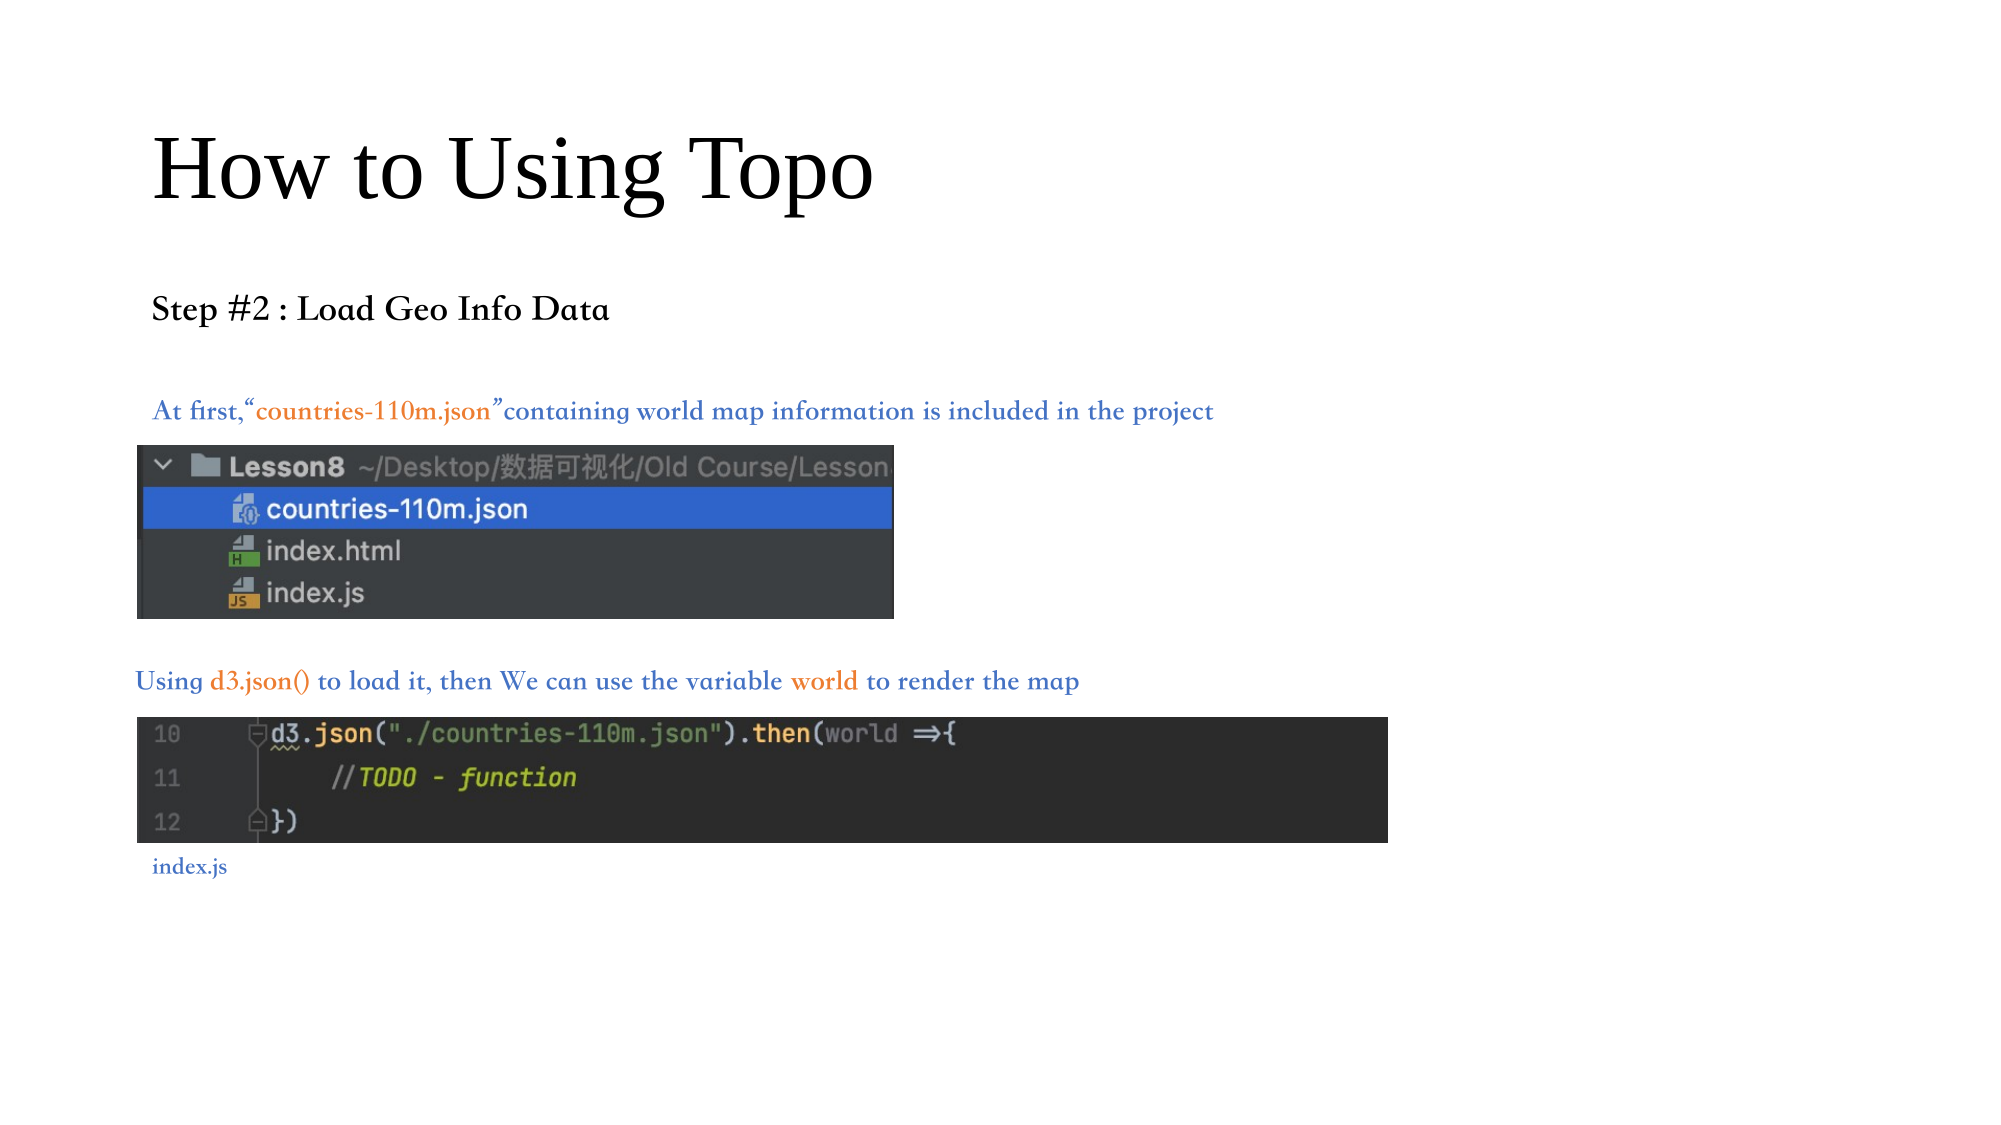Open index.html in the project tree
Viewport: 2001px width, 1125px height.
[333, 551]
